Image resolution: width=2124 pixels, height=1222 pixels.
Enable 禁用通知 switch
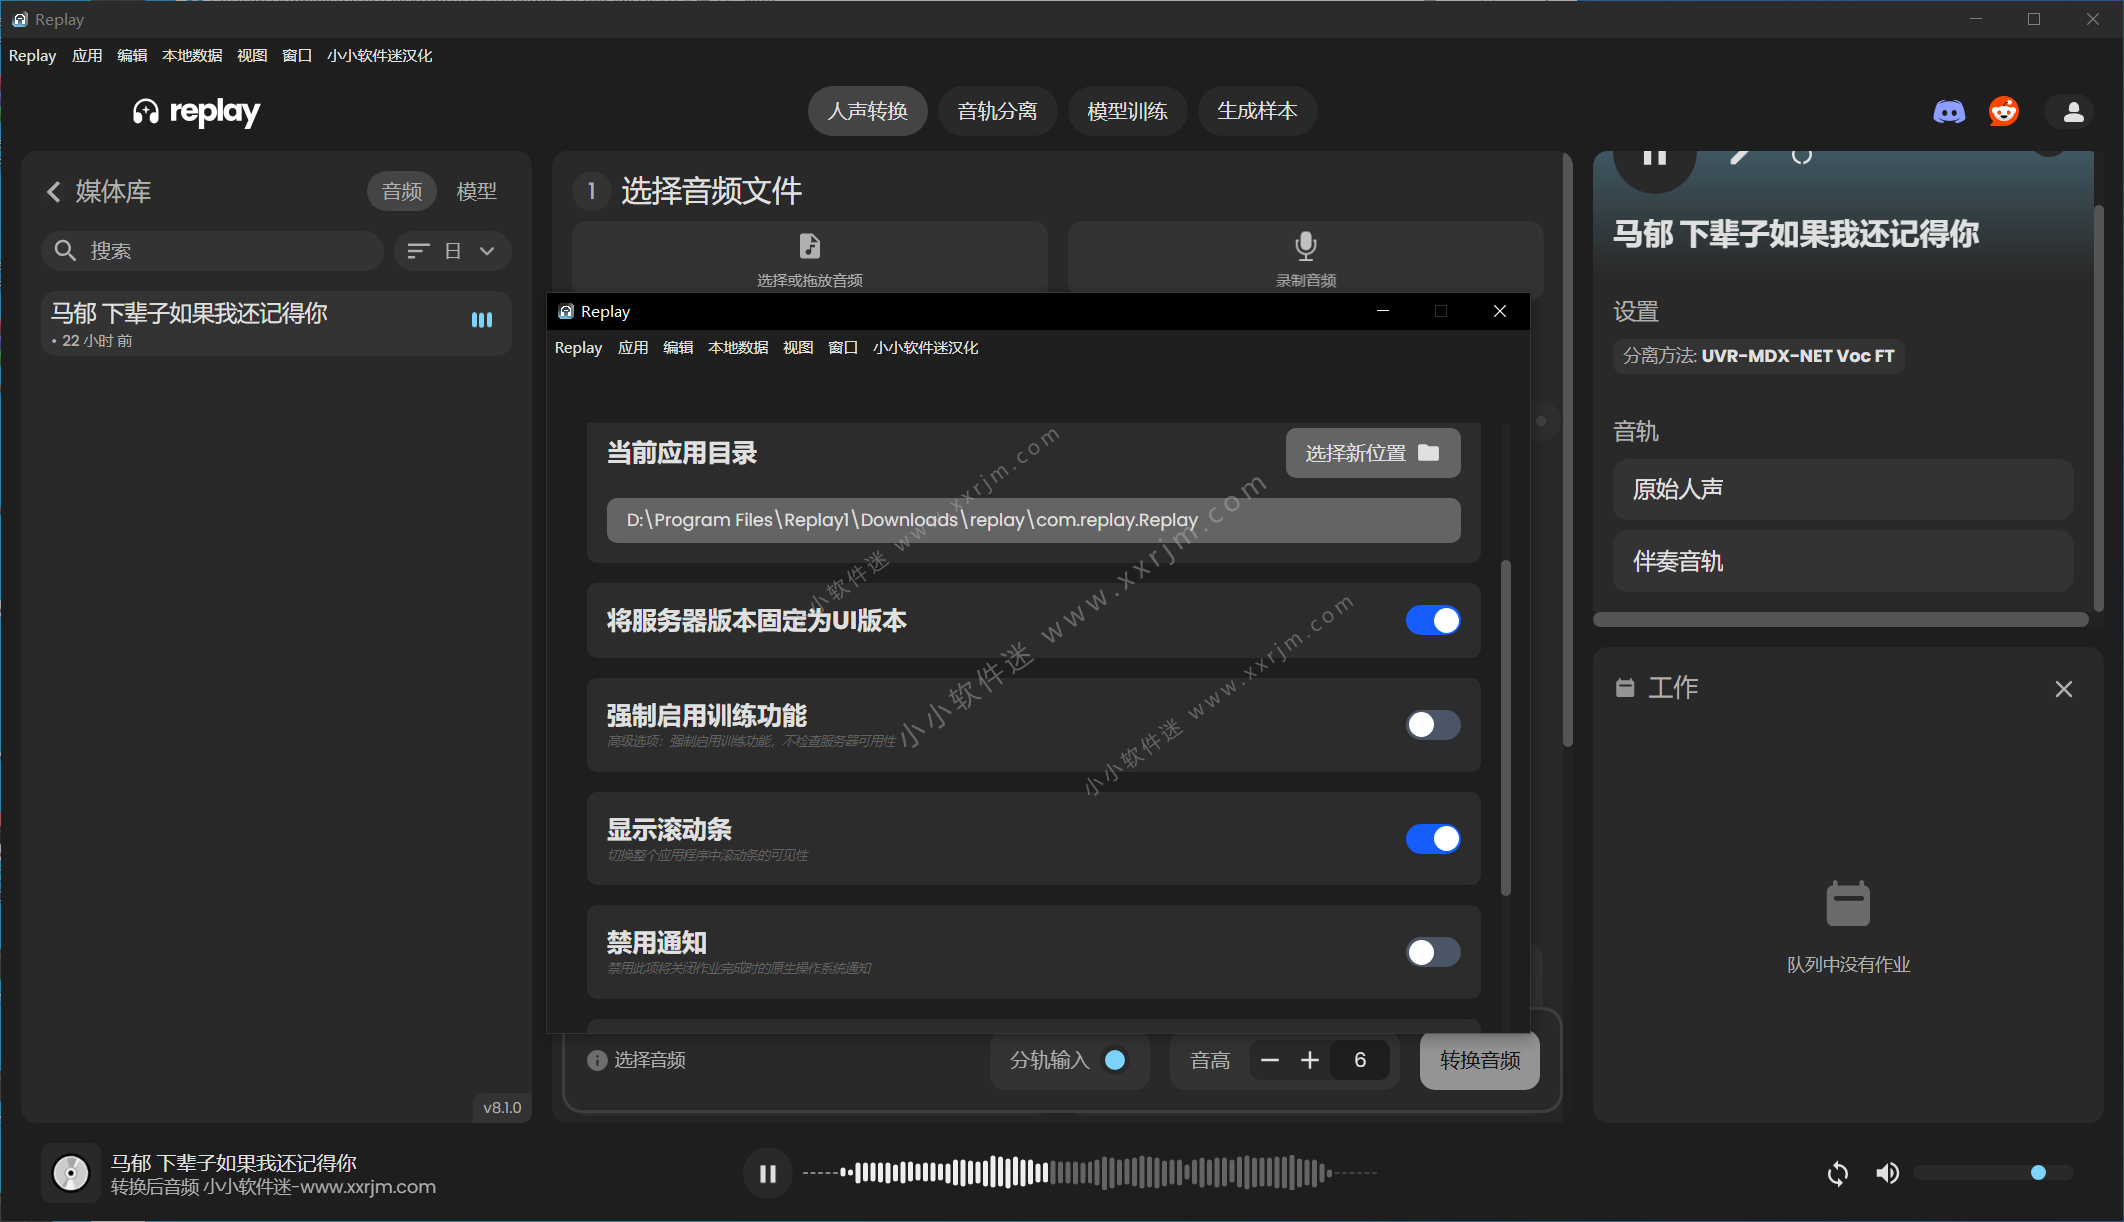pos(1433,952)
